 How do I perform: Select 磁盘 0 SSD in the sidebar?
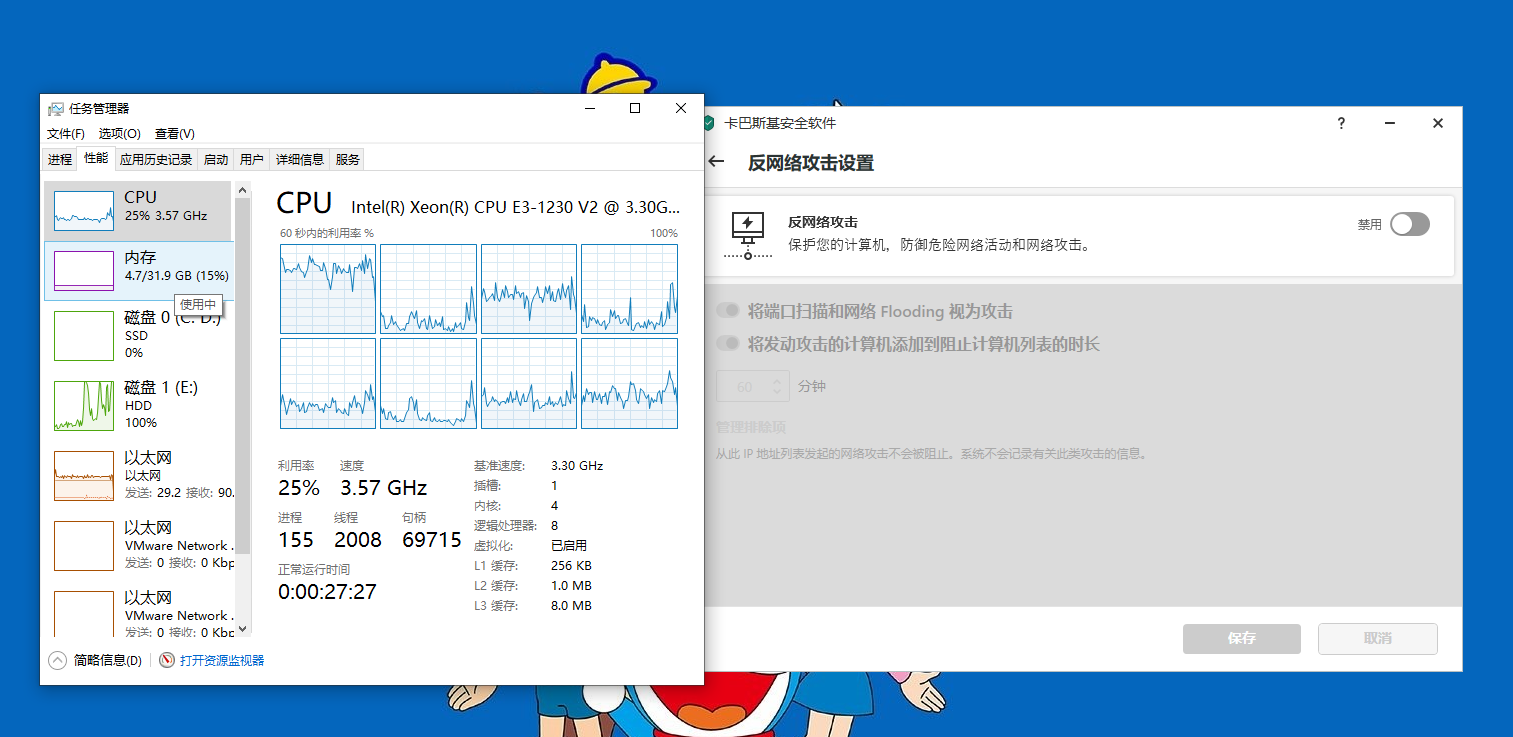[139, 336]
